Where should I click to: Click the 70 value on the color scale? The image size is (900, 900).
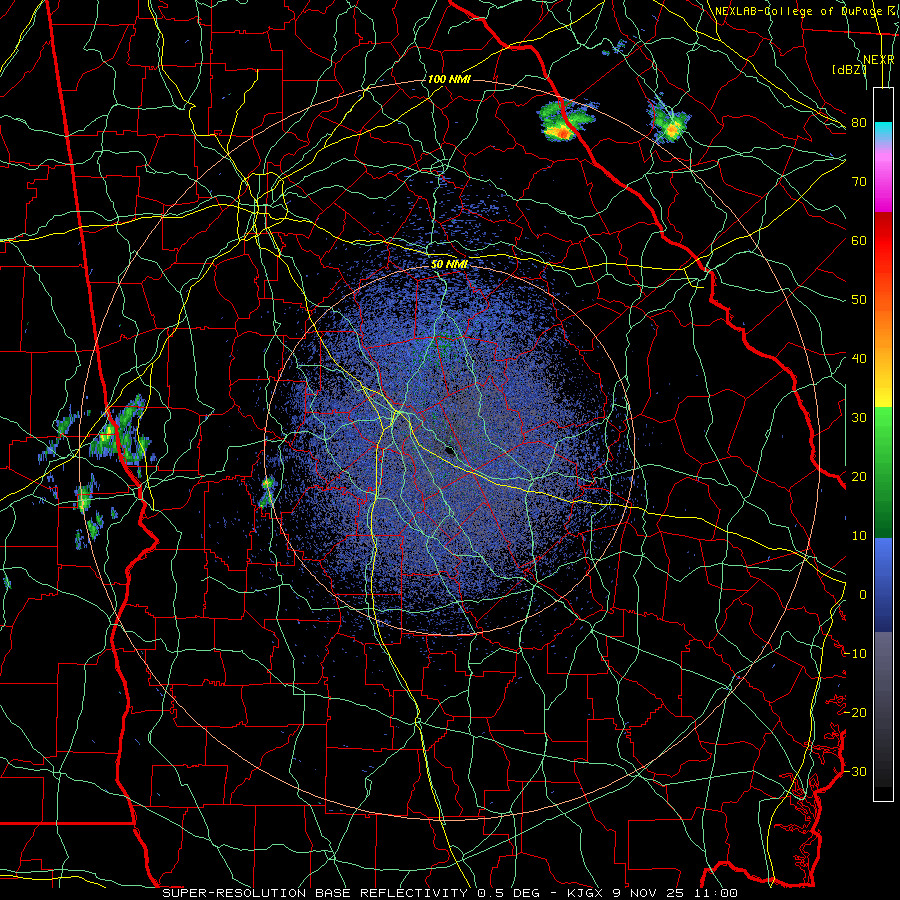pos(859,182)
